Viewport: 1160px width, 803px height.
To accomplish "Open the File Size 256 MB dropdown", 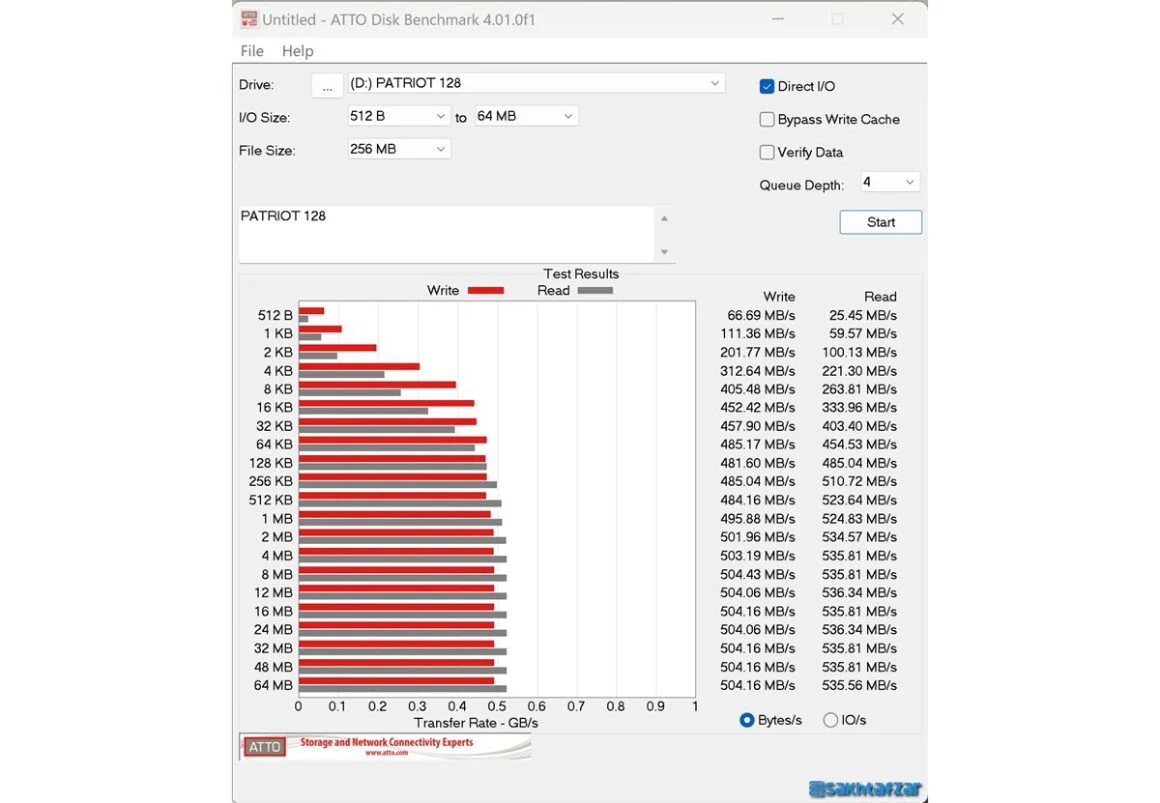I will coord(398,149).
